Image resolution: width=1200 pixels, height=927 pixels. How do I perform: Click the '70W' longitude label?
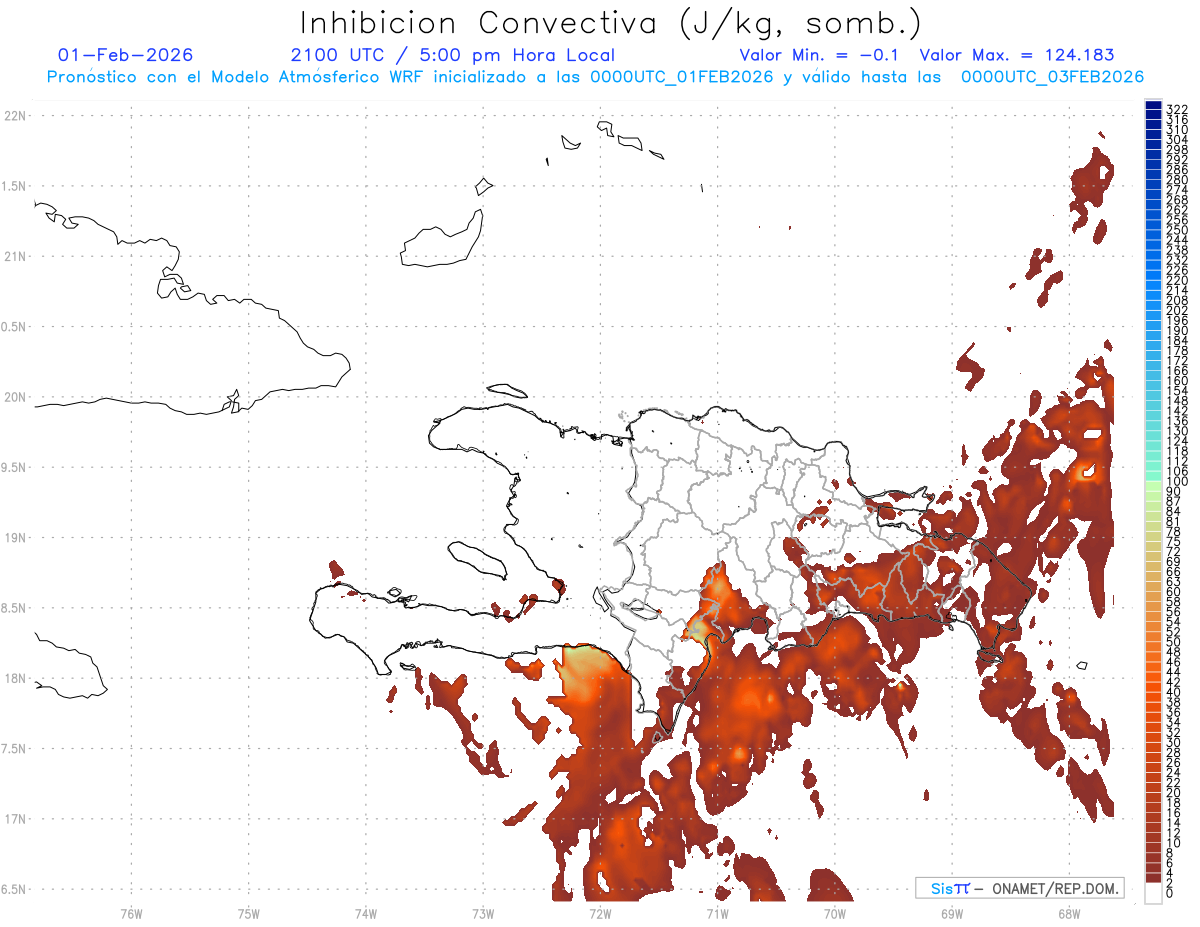pyautogui.click(x=835, y=913)
